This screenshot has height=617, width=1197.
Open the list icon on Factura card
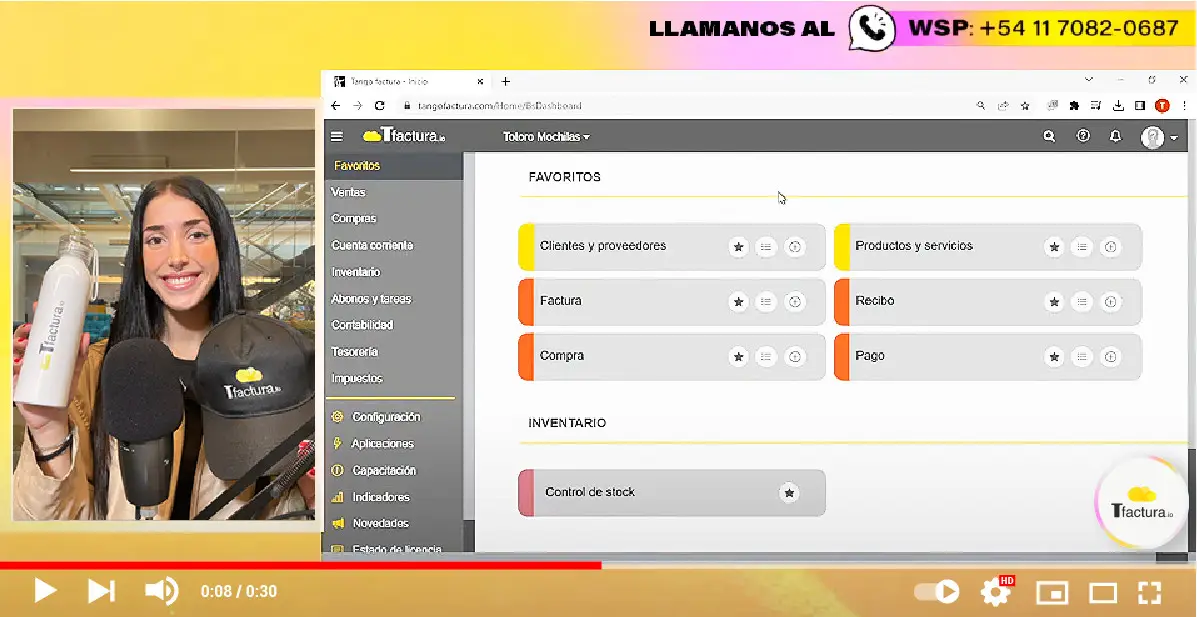pyautogui.click(x=766, y=302)
